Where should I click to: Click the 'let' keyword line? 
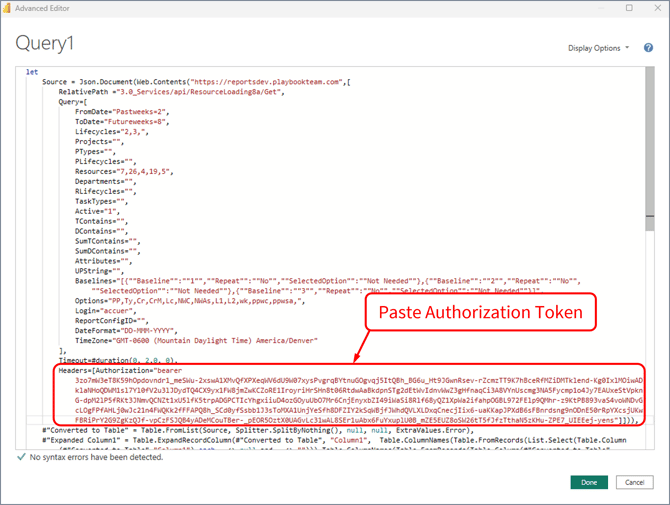[x=32, y=72]
